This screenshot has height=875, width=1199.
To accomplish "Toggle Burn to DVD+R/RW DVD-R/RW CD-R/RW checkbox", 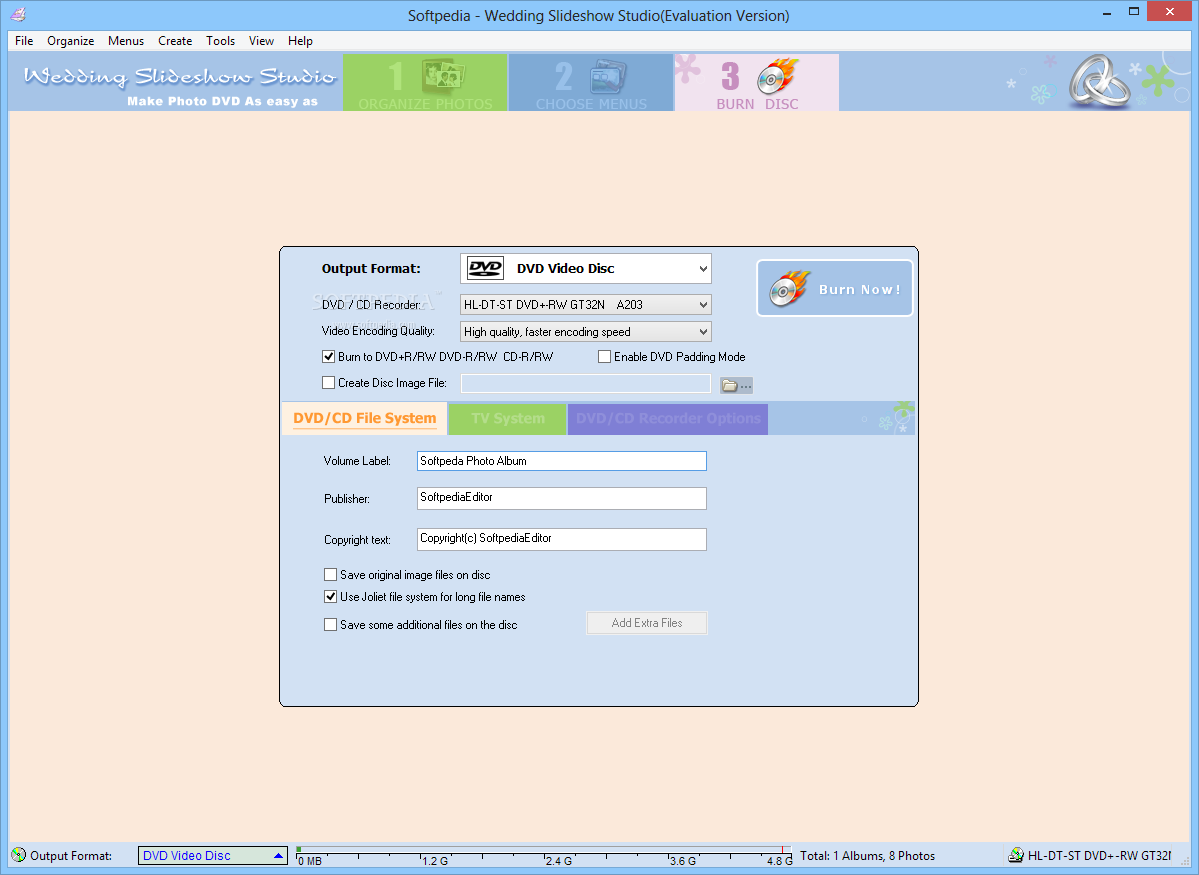I will 329,356.
